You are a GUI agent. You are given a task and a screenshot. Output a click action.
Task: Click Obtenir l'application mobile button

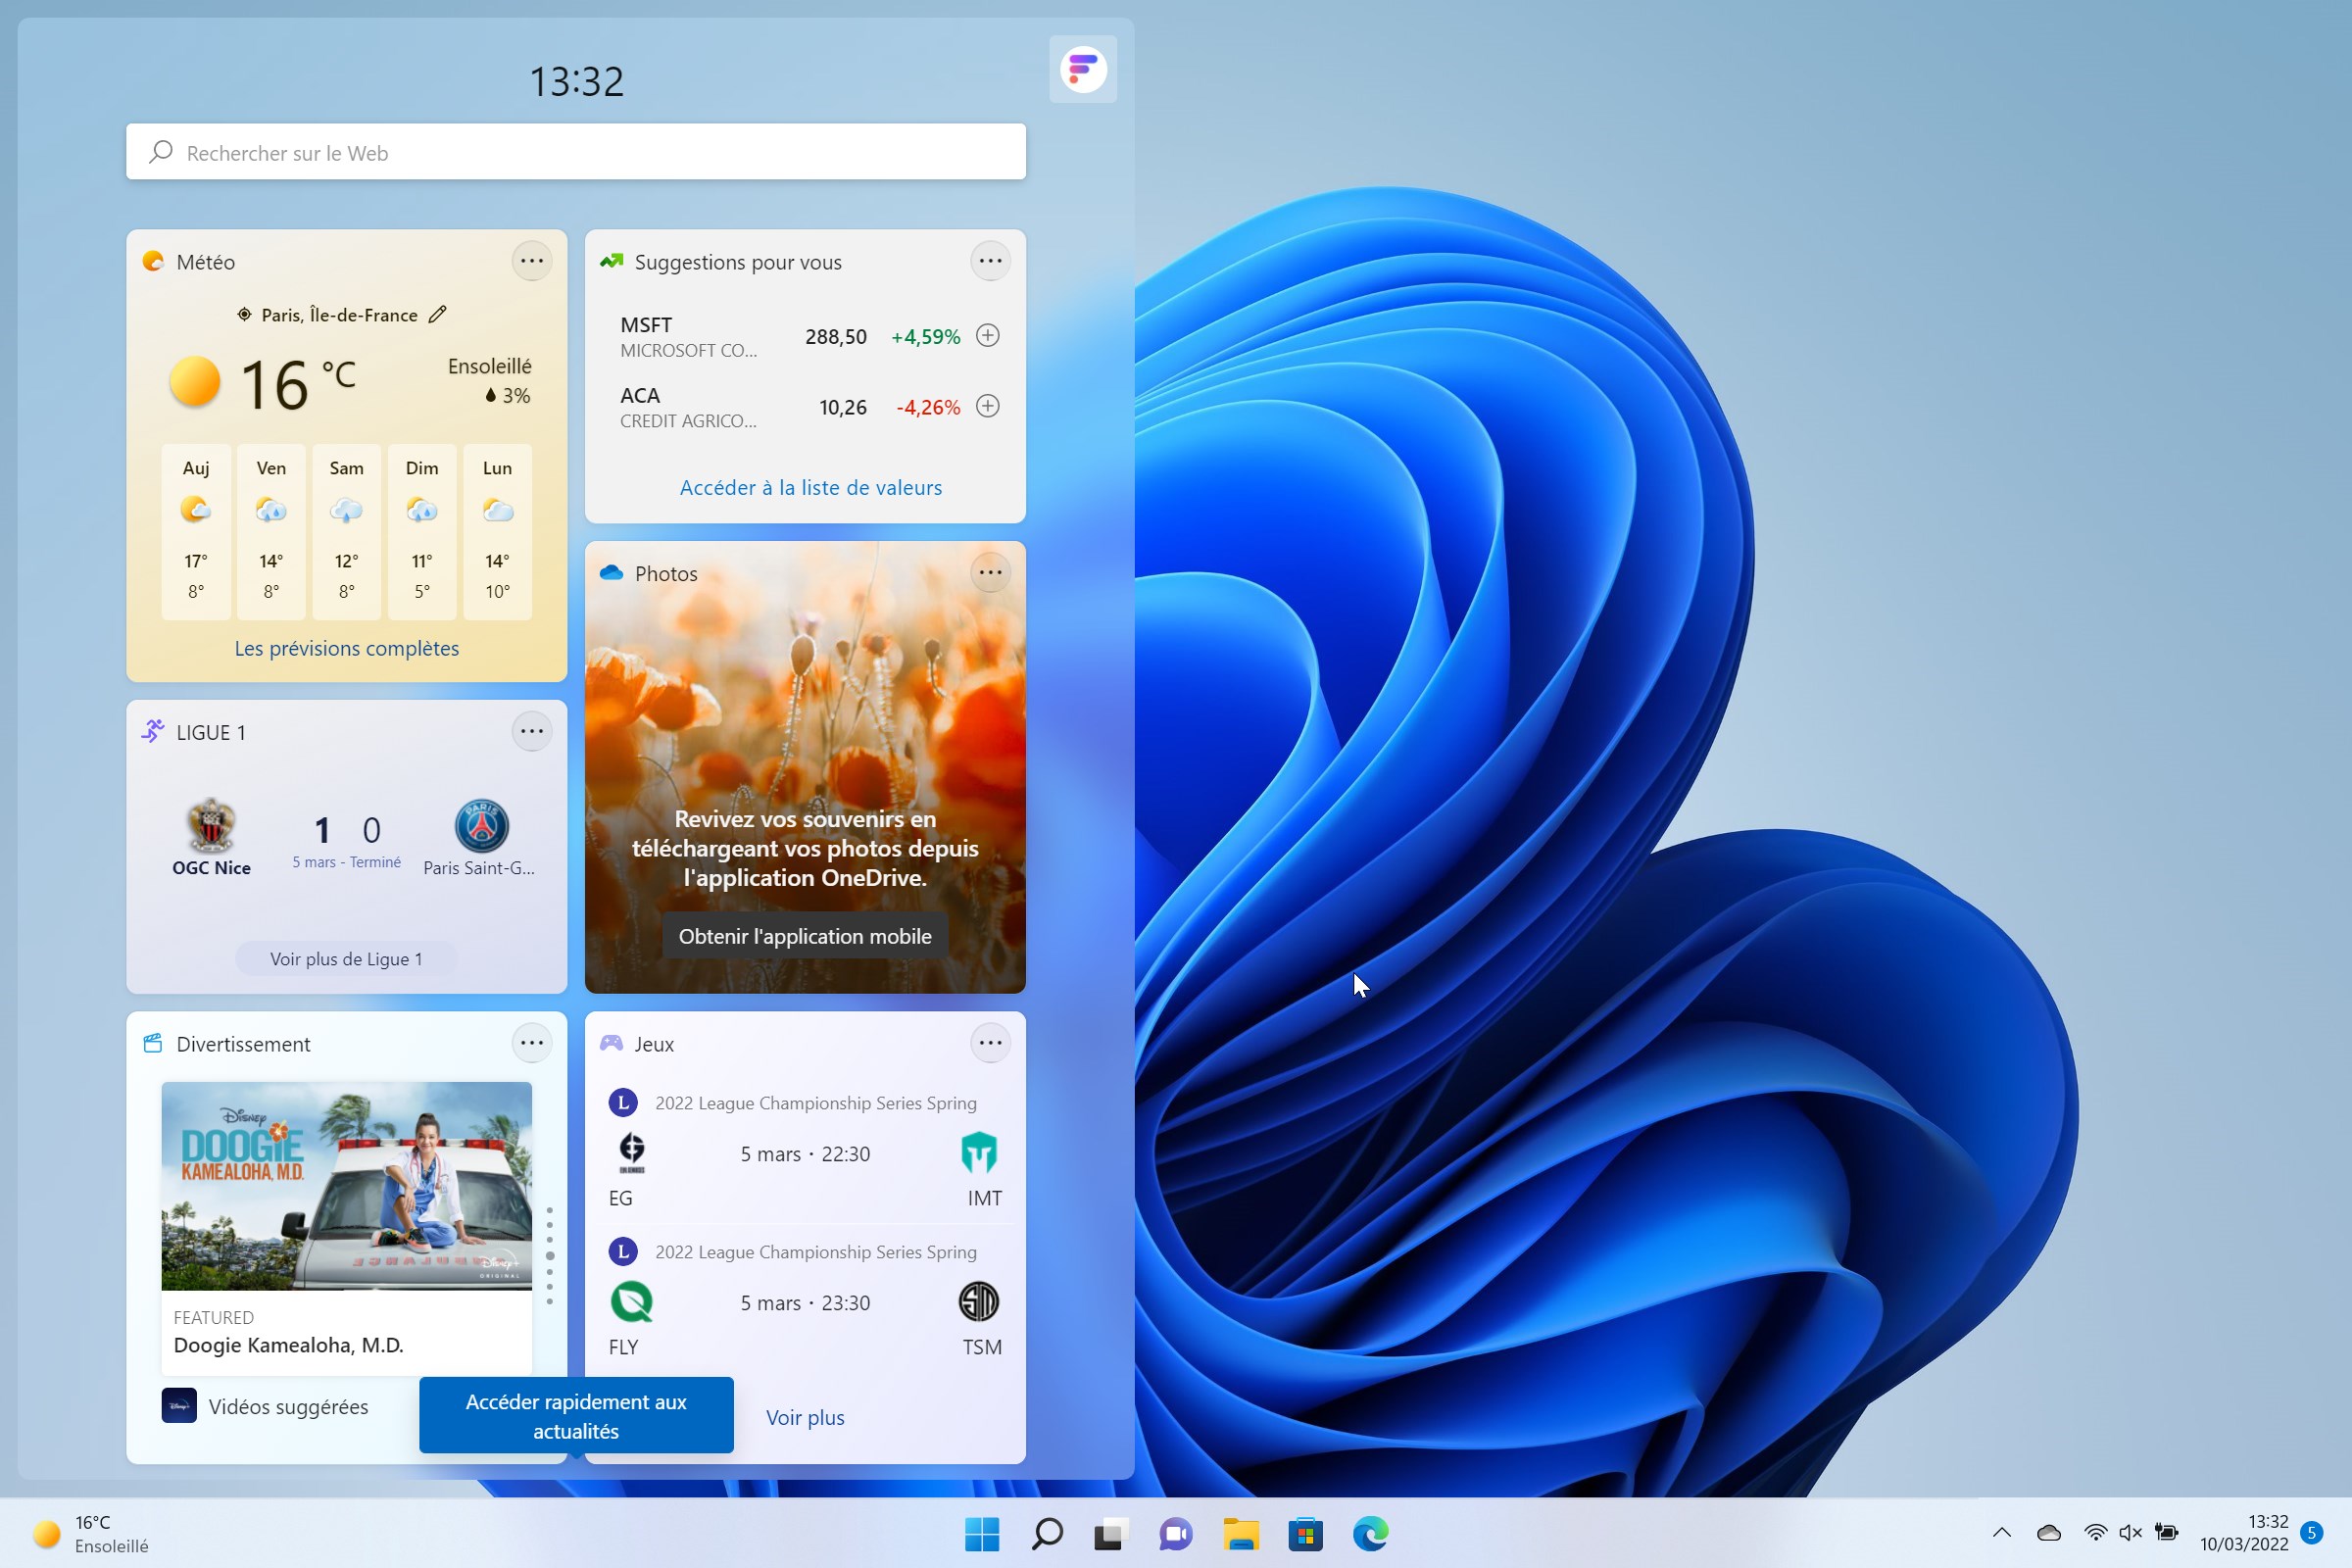click(x=805, y=936)
